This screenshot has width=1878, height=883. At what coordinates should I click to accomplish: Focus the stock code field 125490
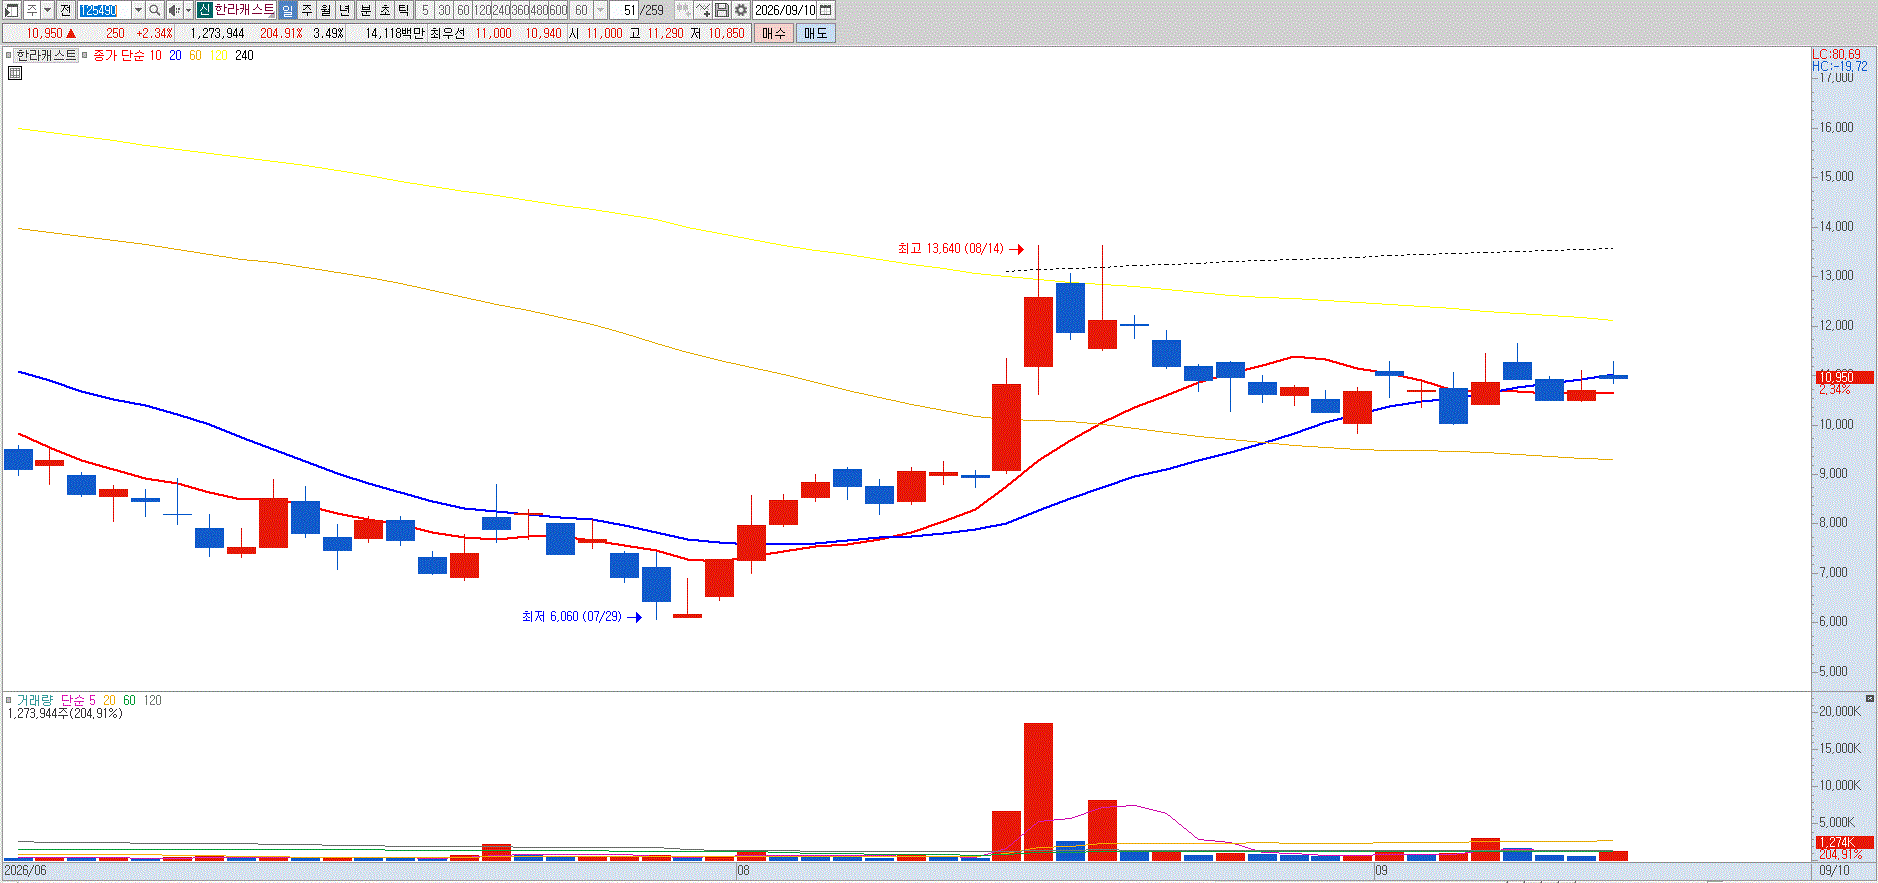pos(104,10)
